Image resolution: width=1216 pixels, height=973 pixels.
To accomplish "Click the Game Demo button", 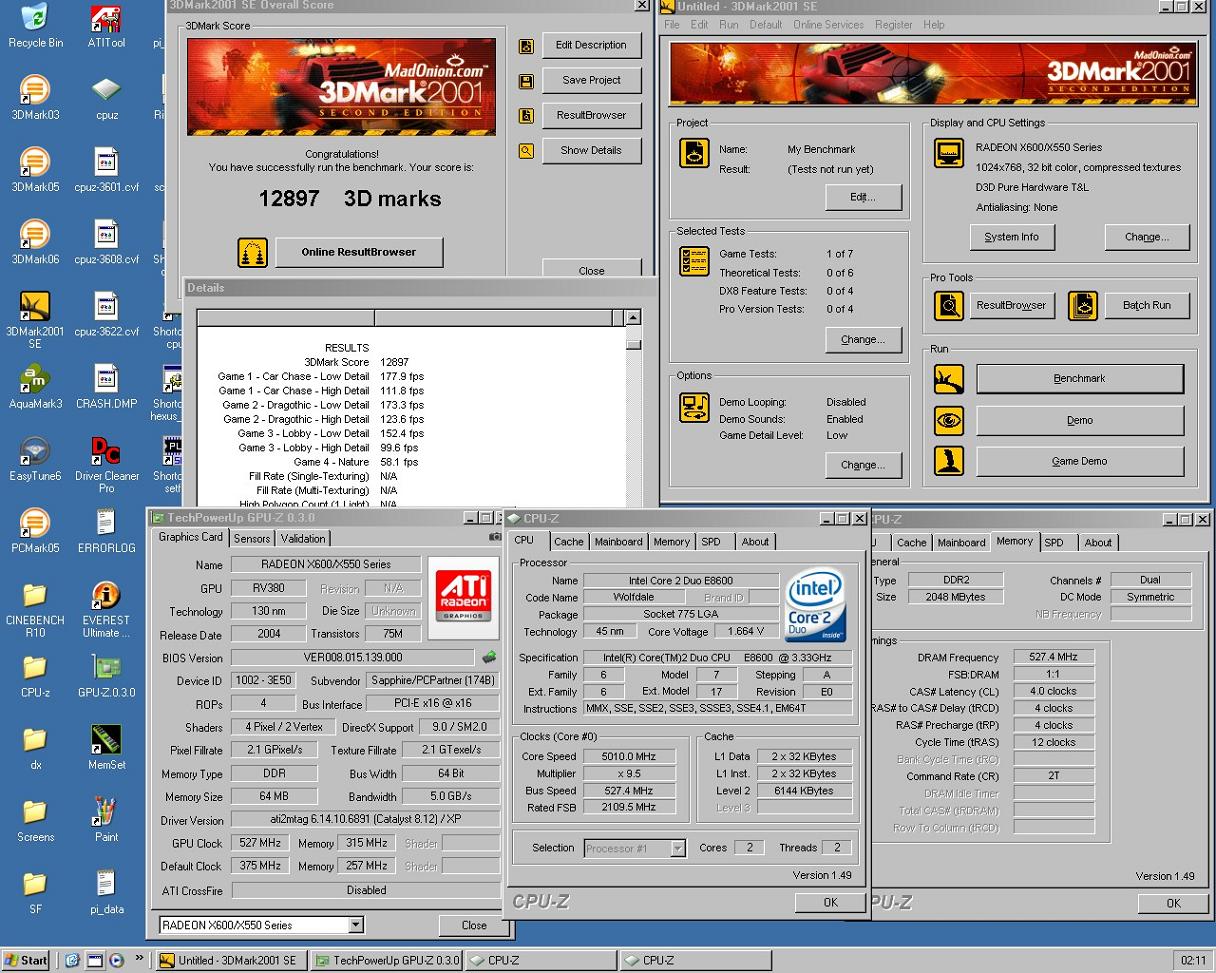I will pos(1079,462).
